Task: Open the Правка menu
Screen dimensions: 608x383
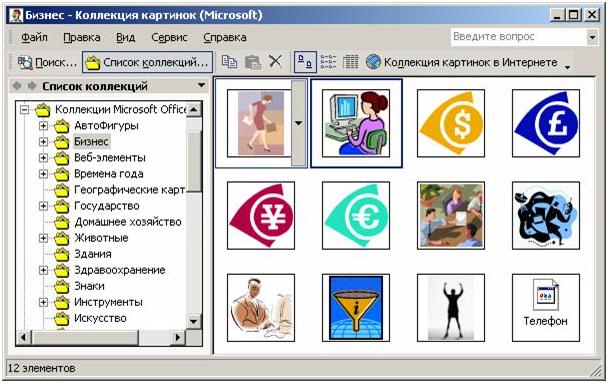Action: pos(82,38)
